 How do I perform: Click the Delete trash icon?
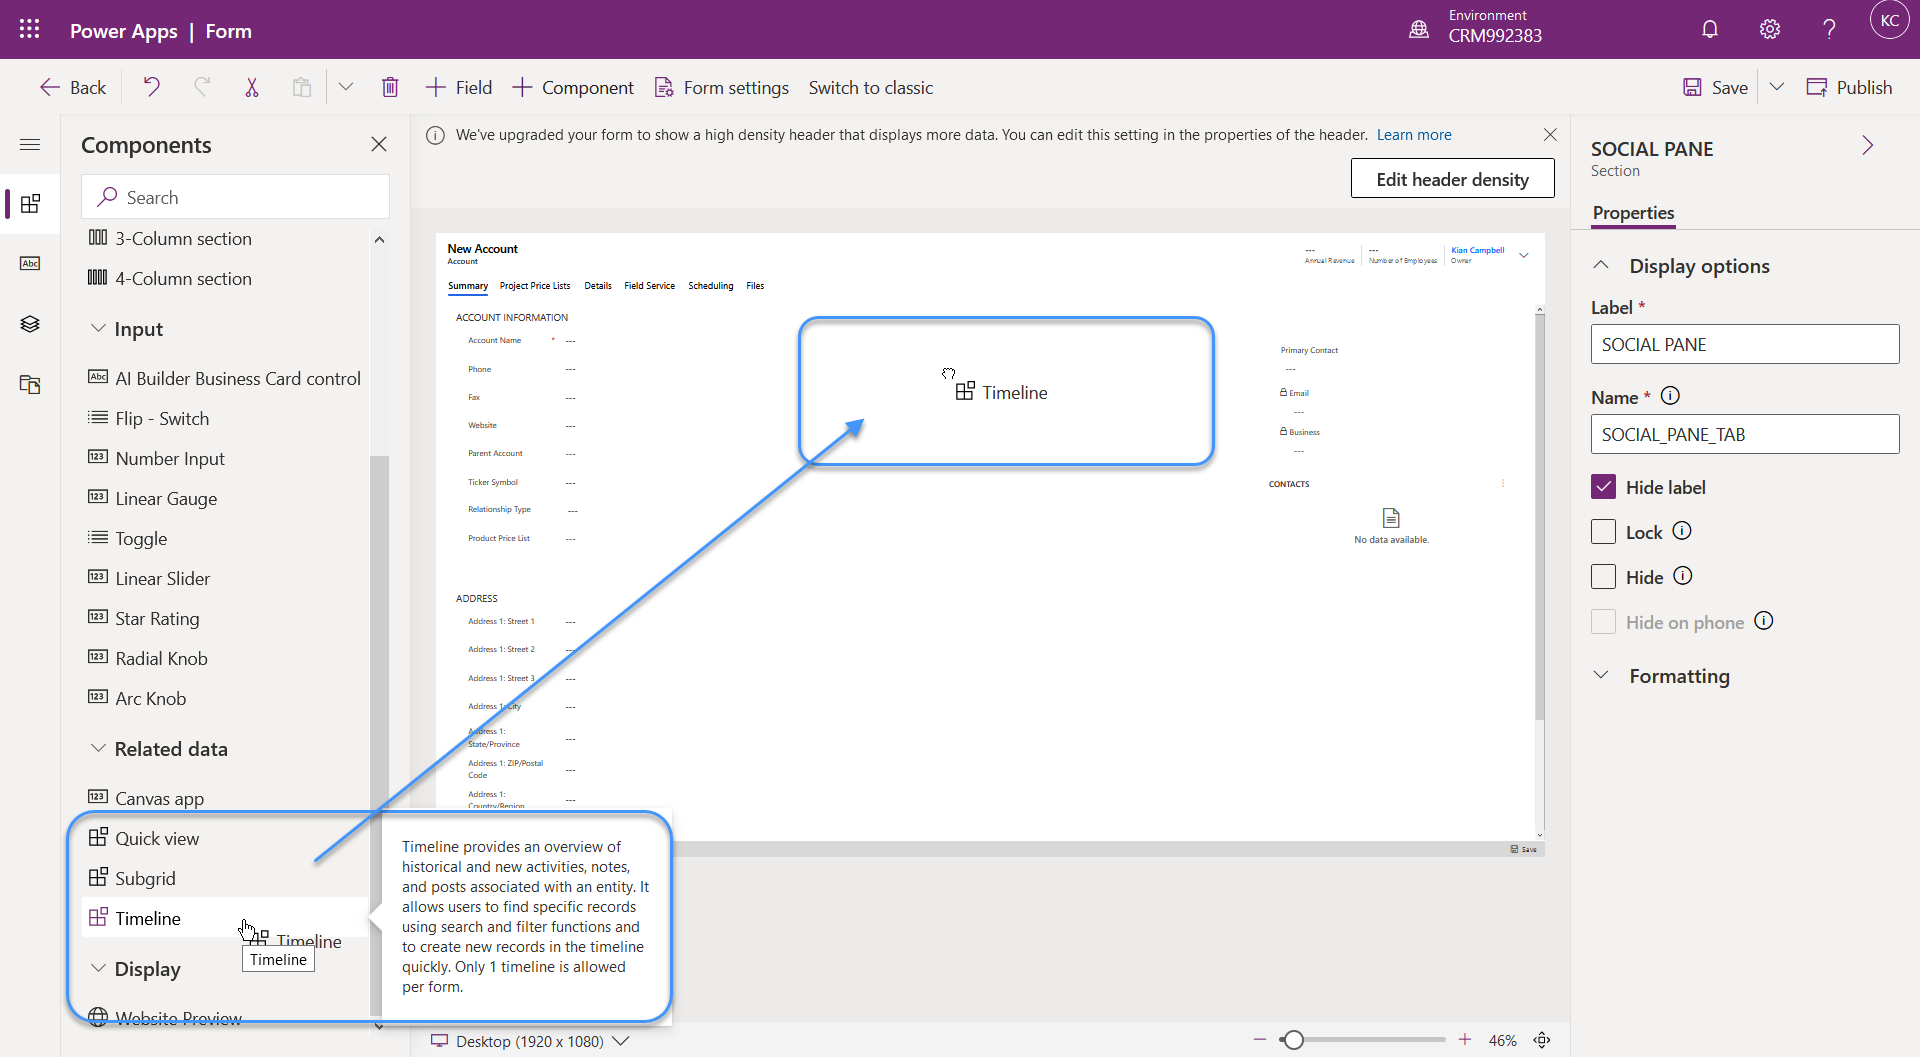point(390,87)
